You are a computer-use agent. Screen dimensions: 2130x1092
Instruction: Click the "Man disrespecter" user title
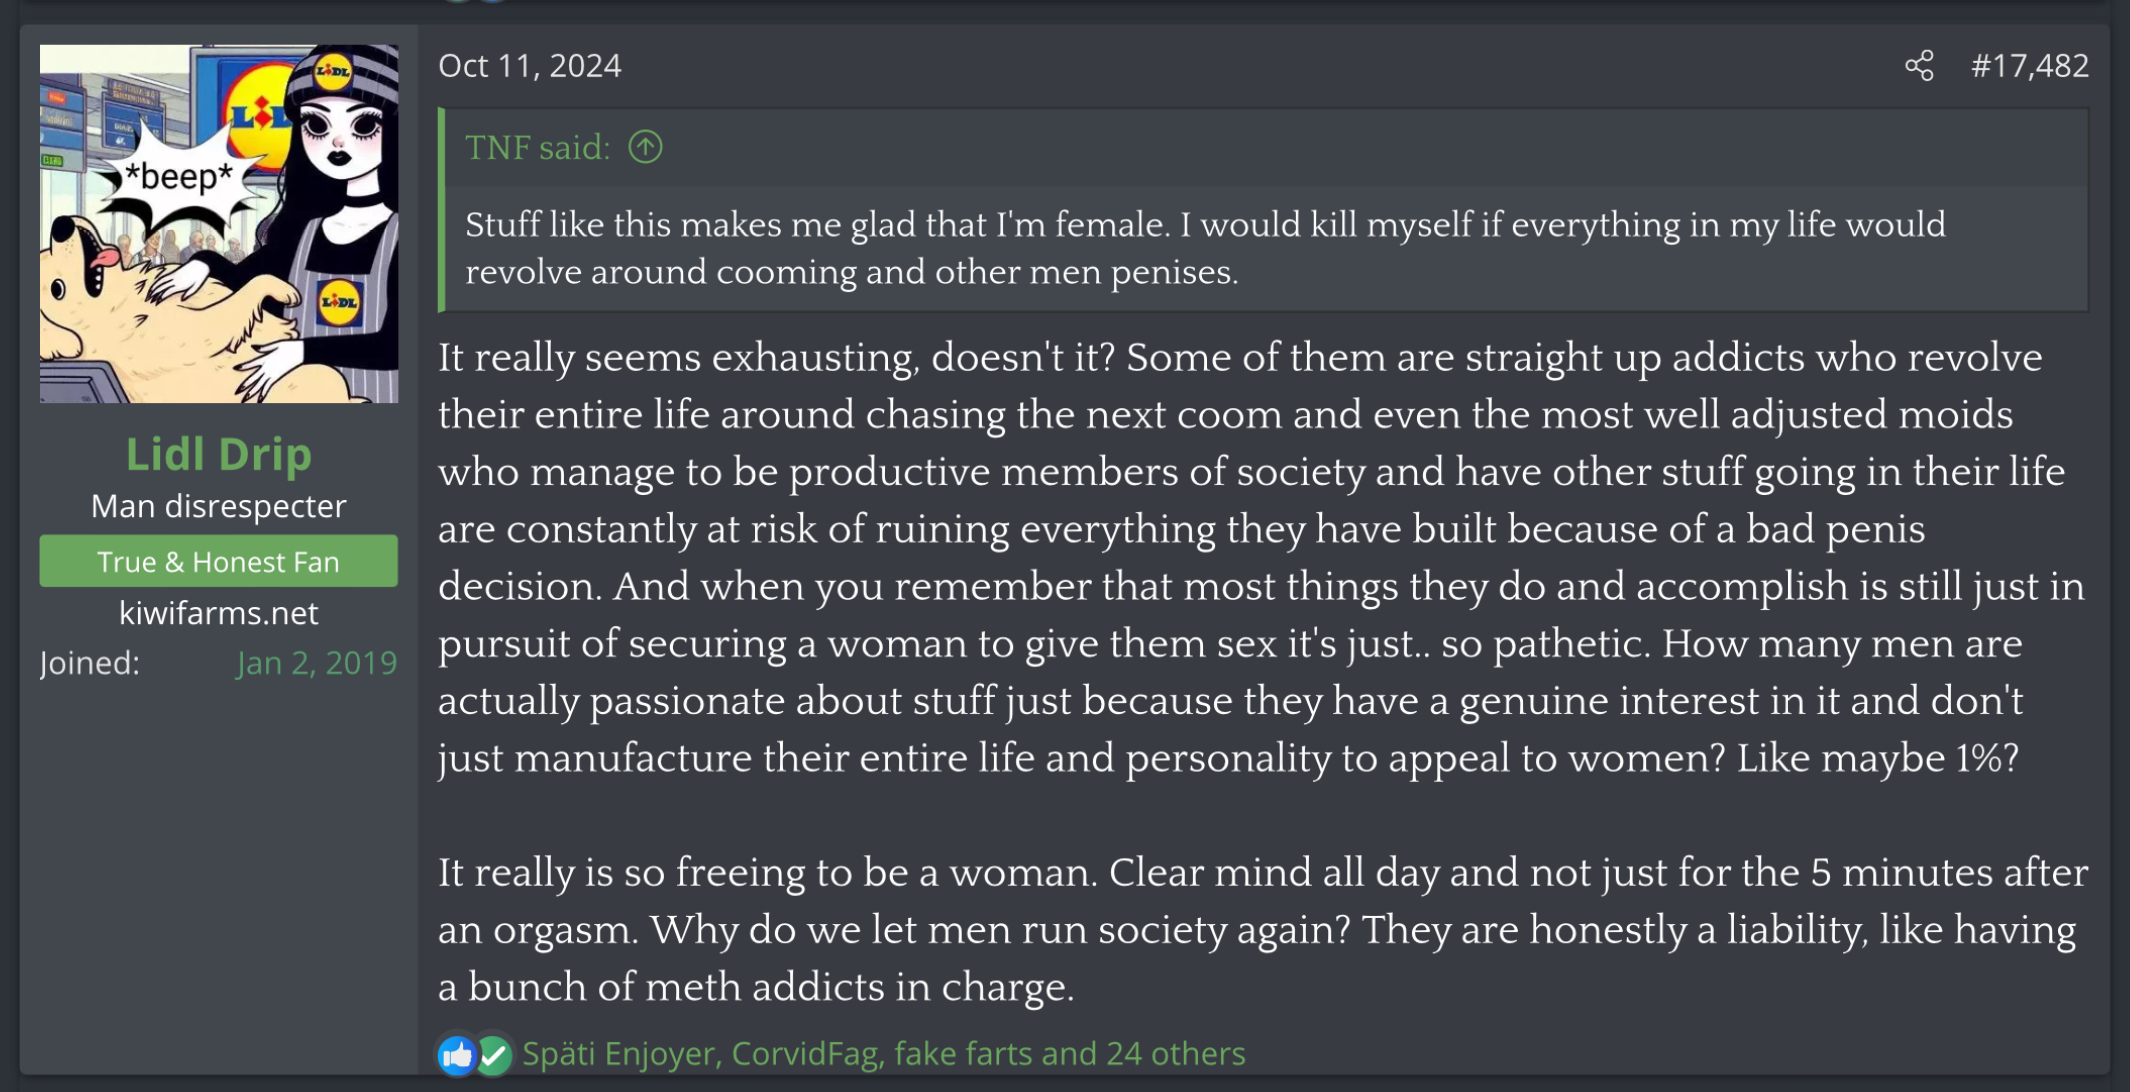pyautogui.click(x=219, y=507)
